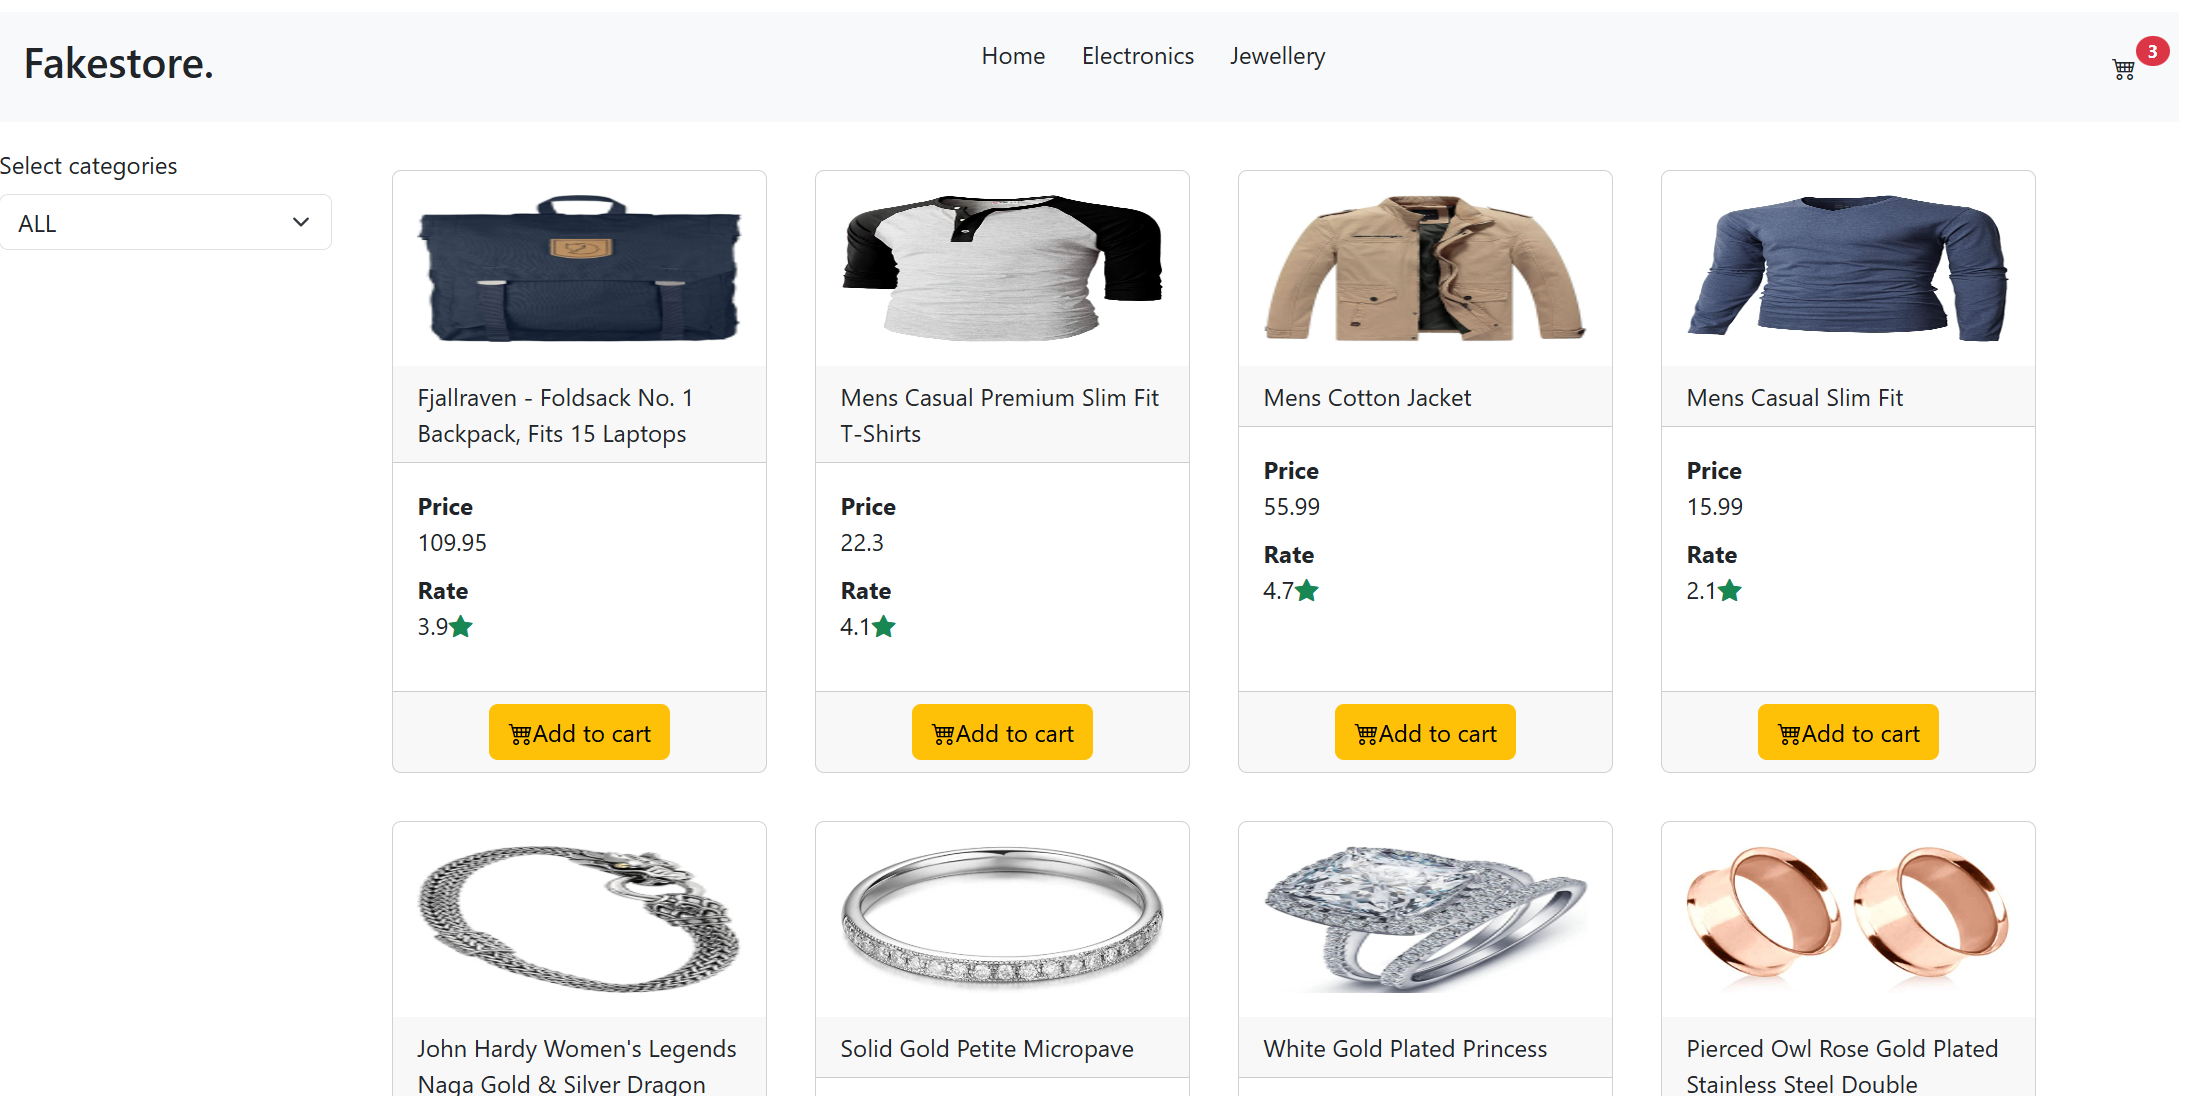Navigate to the Jewellery section
Image resolution: width=2188 pixels, height=1096 pixels.
pyautogui.click(x=1277, y=56)
